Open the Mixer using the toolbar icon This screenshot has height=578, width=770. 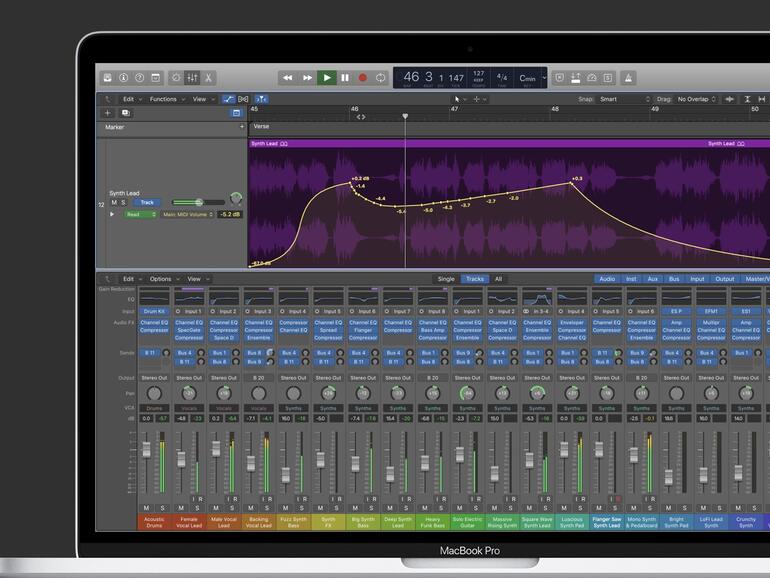(x=192, y=78)
